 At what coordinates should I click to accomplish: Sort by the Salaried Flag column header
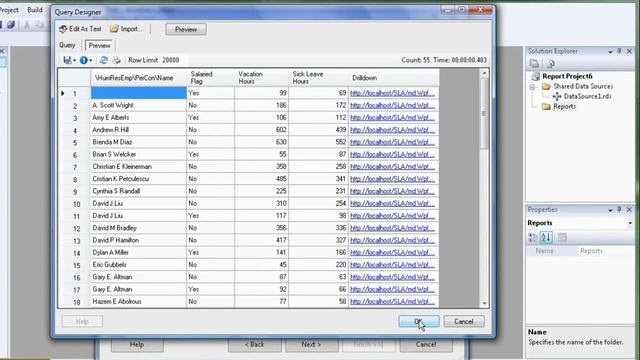pos(210,78)
